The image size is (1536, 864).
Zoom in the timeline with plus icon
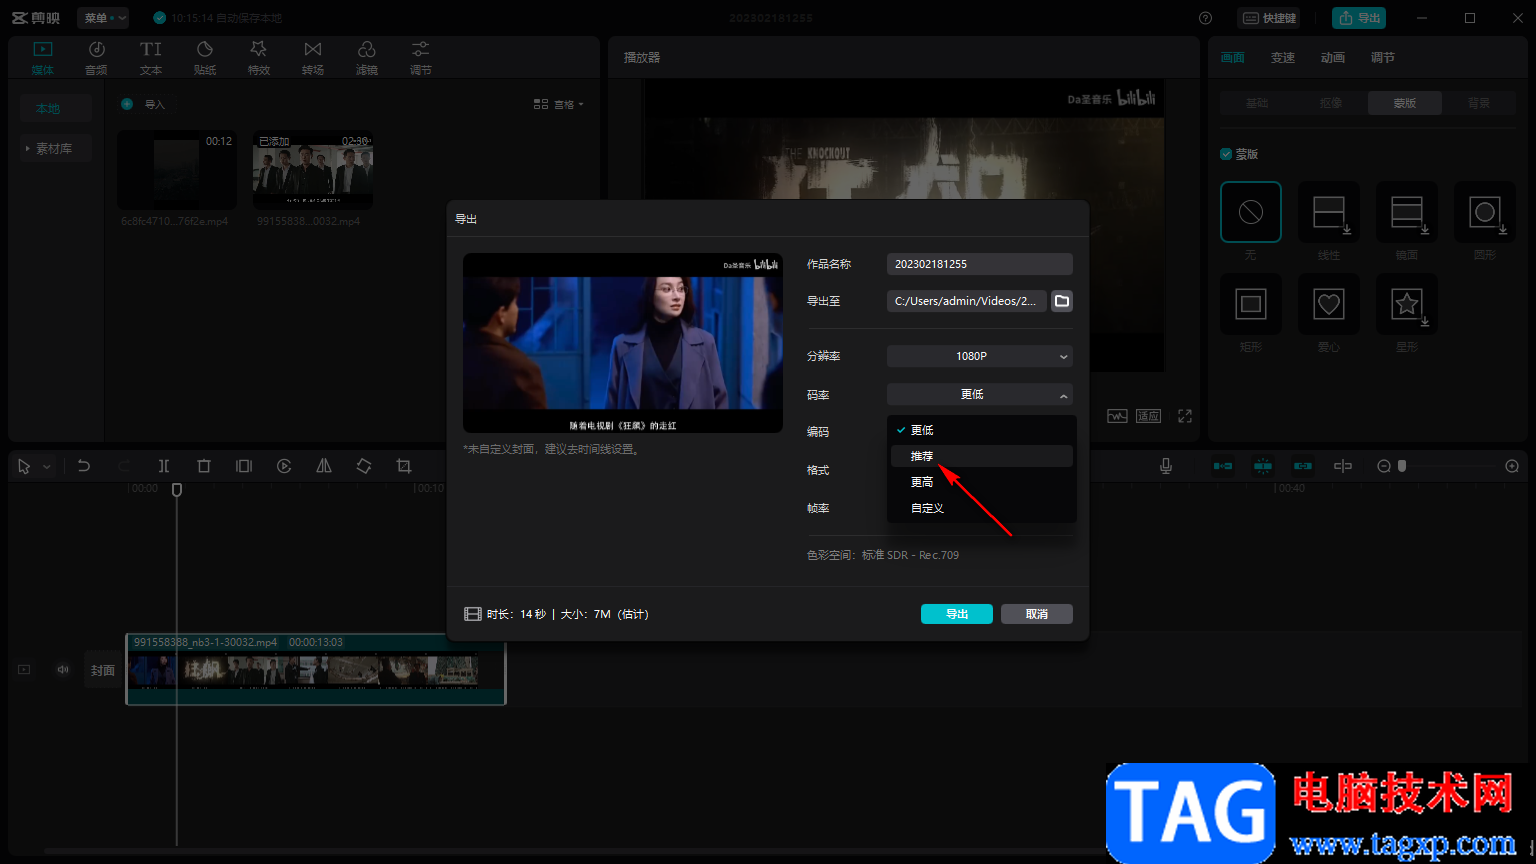(1512, 466)
